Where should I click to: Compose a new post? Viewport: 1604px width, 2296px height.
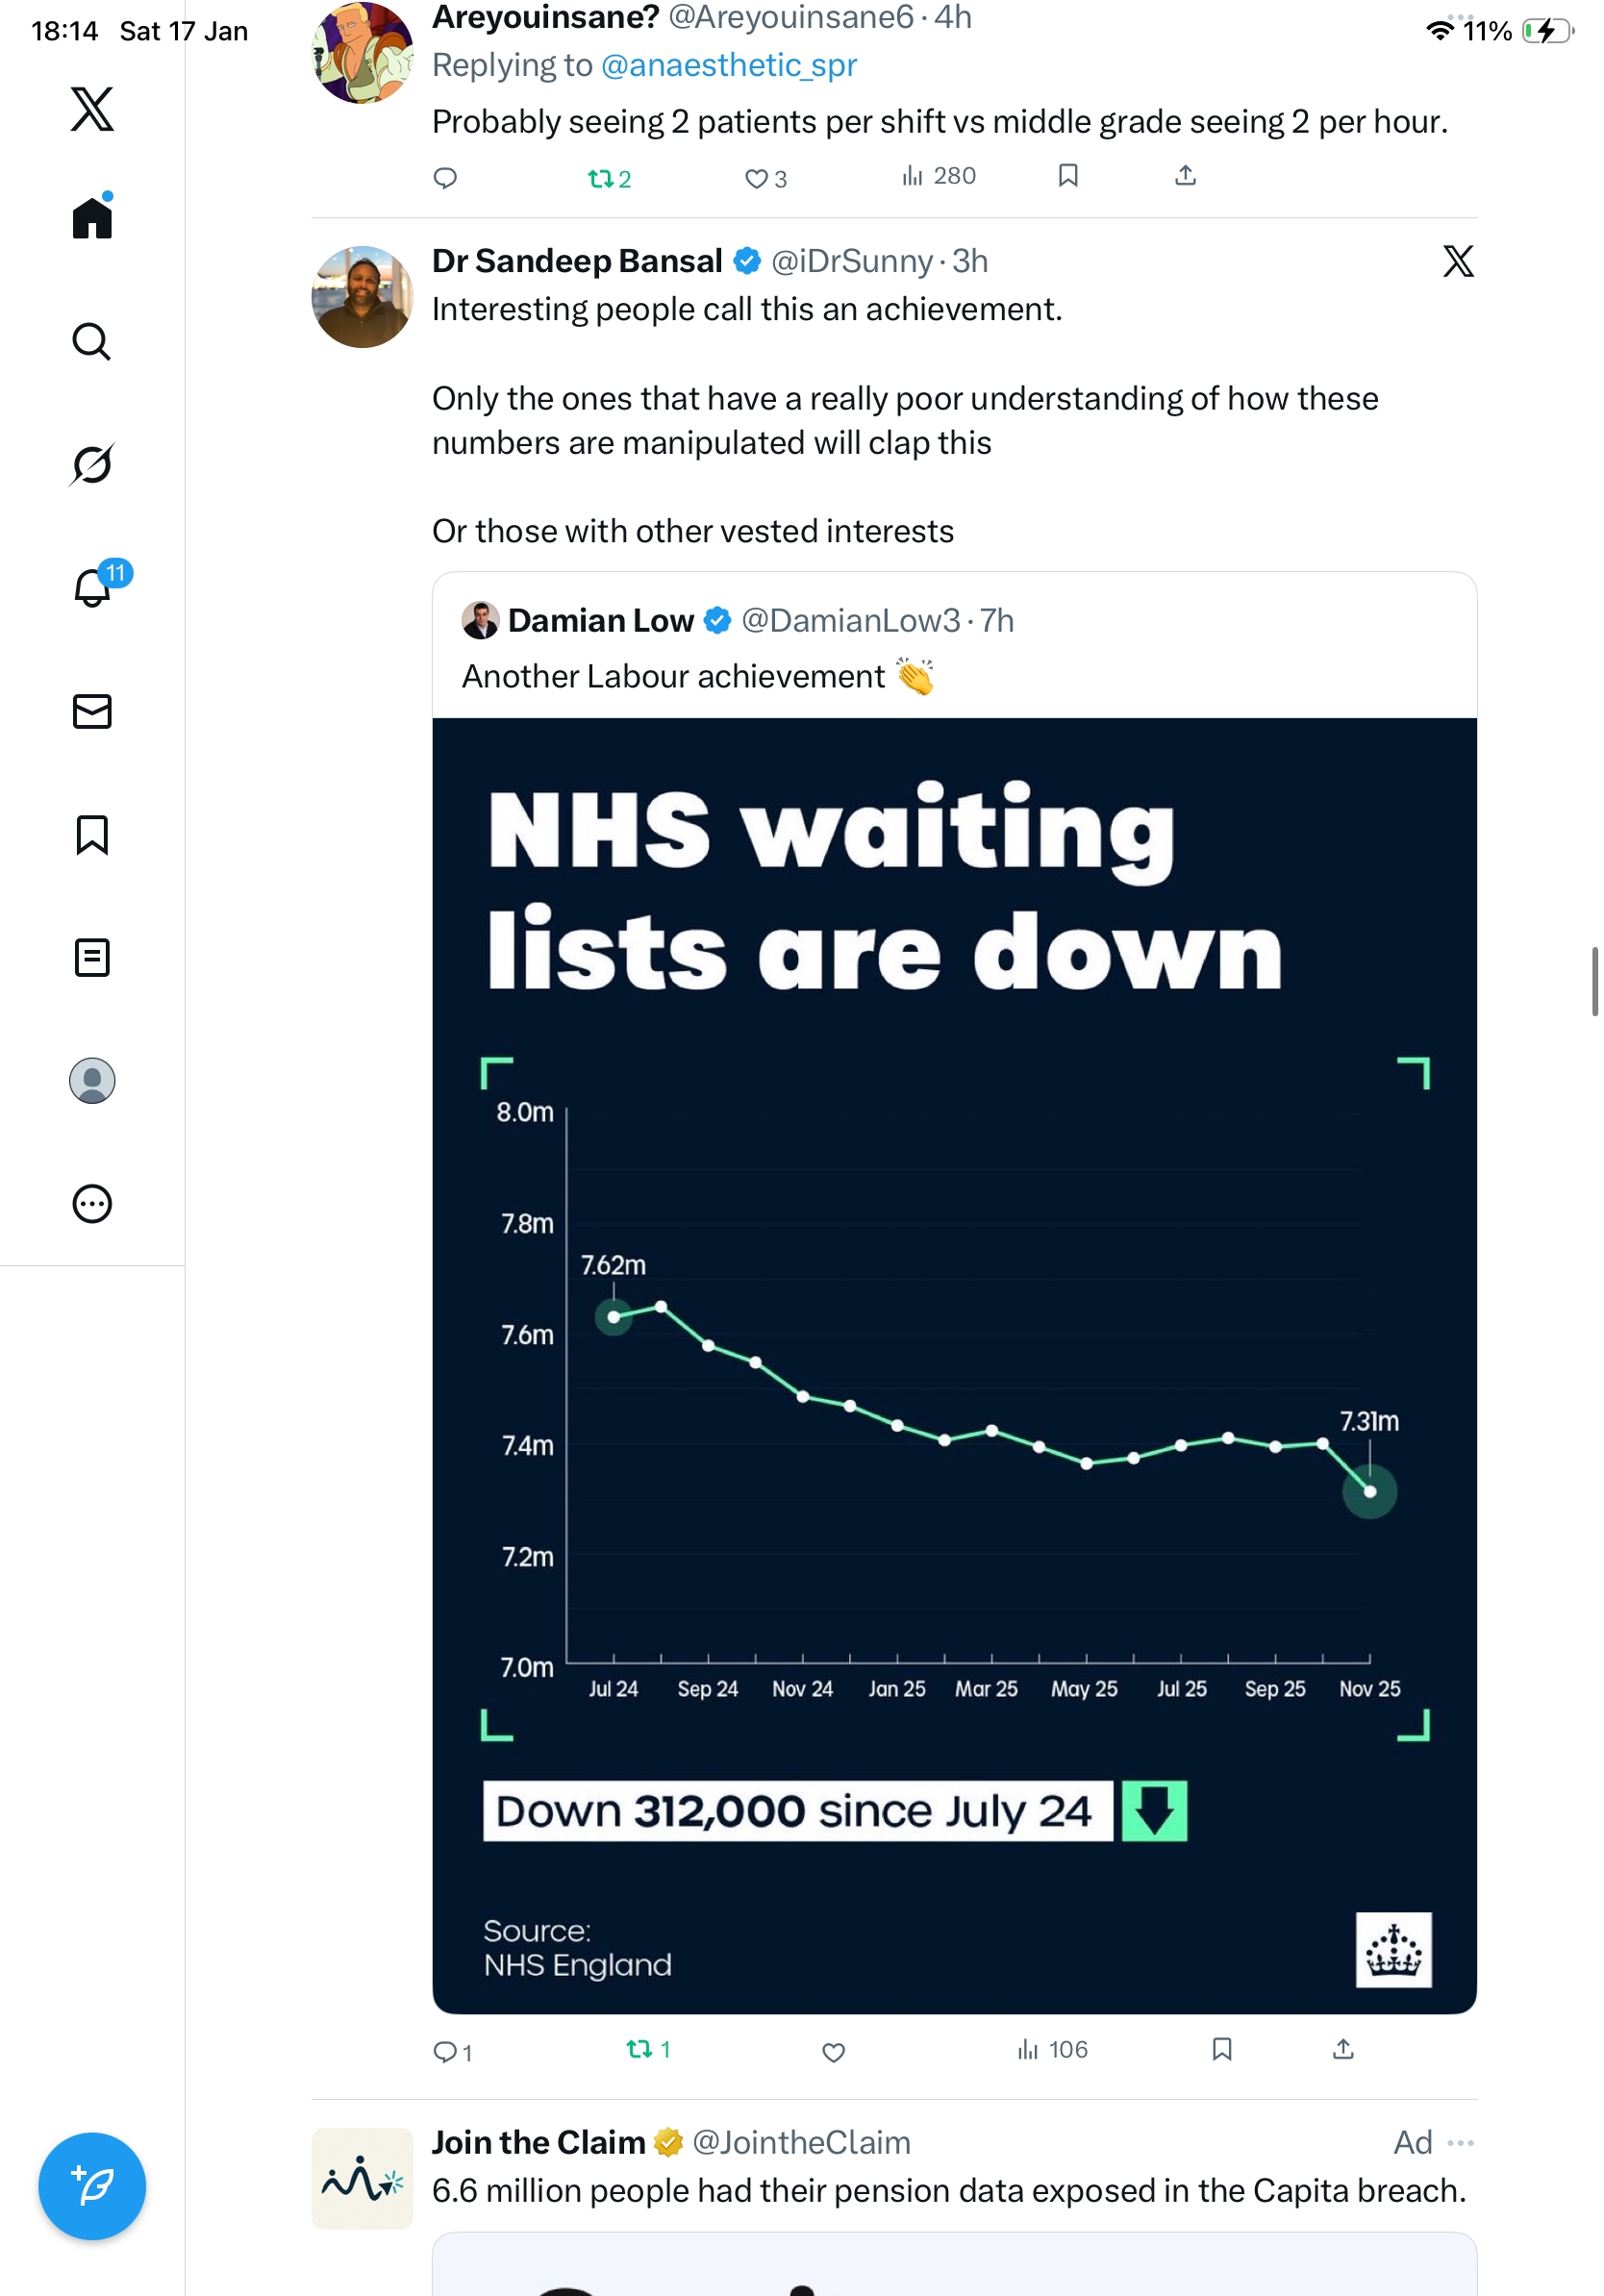coord(92,2185)
